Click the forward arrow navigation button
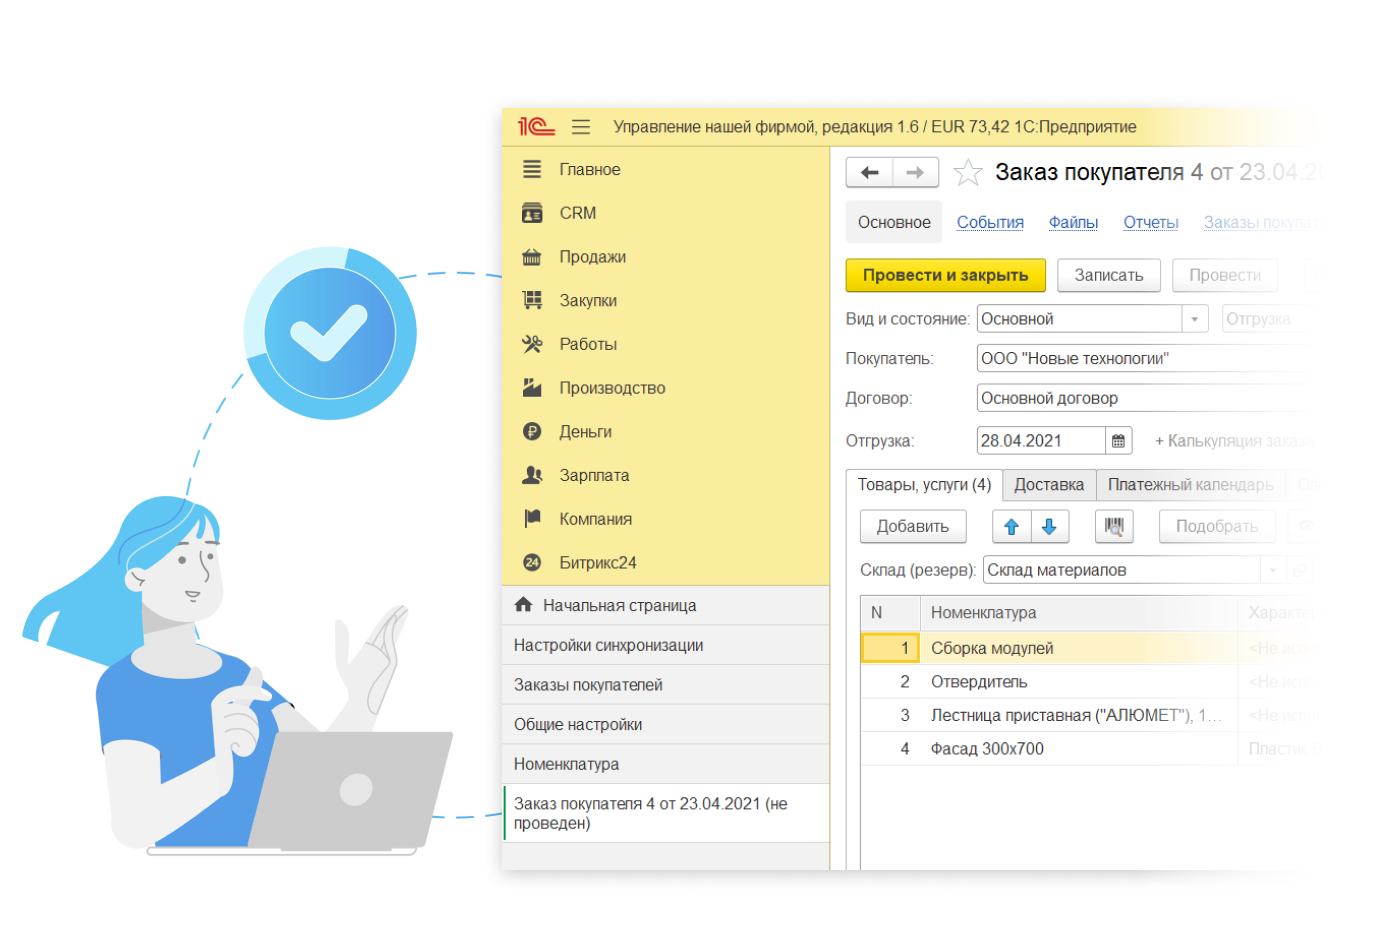The image size is (1400, 950). 915,173
